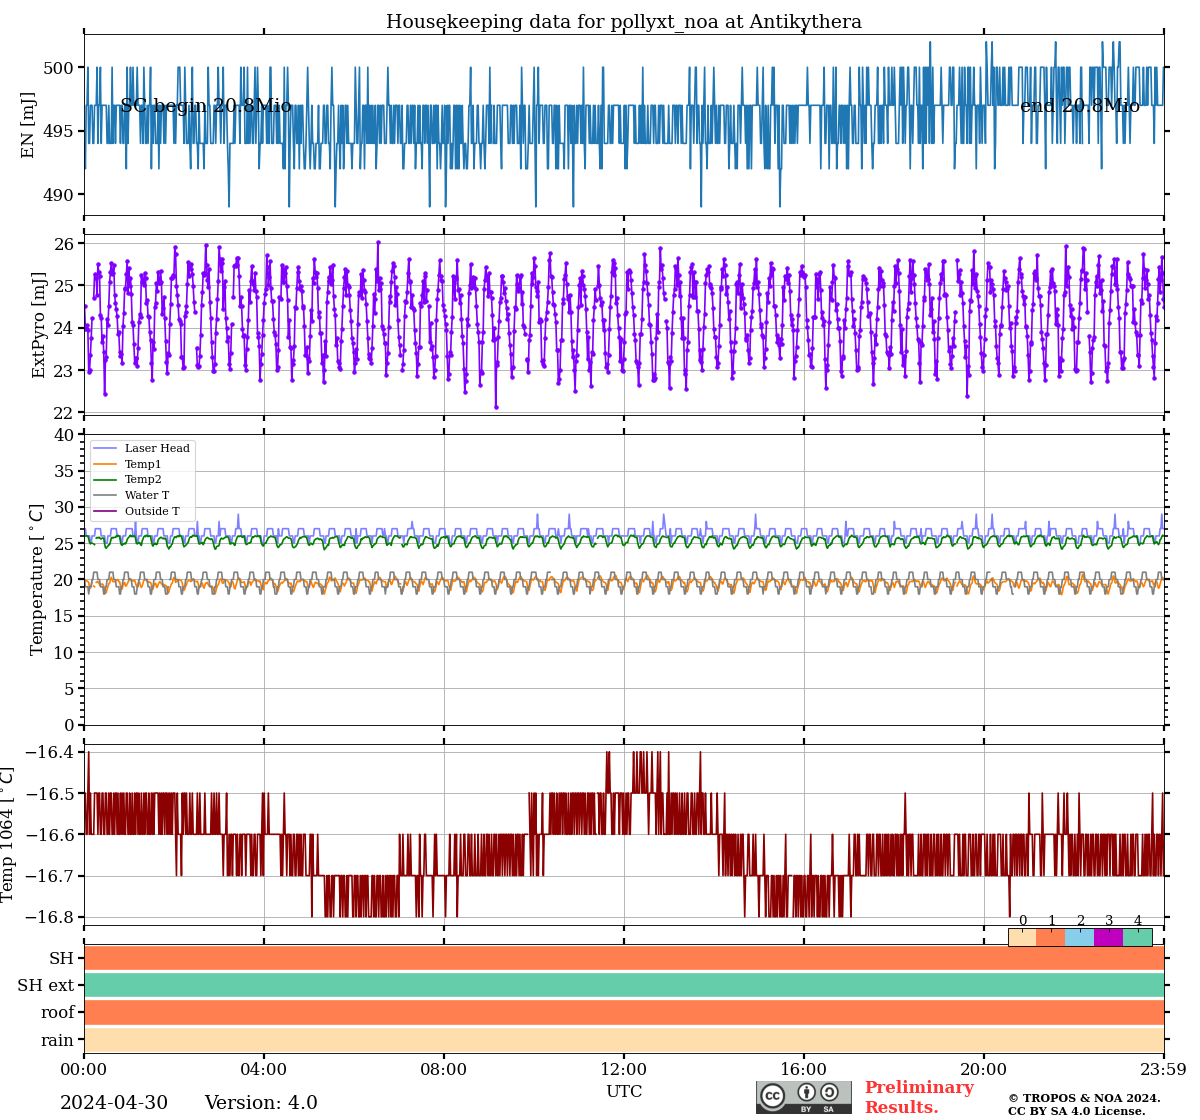Click the 08:00 time tick label
The height and width of the screenshot is (1120, 1200).
[444, 1069]
